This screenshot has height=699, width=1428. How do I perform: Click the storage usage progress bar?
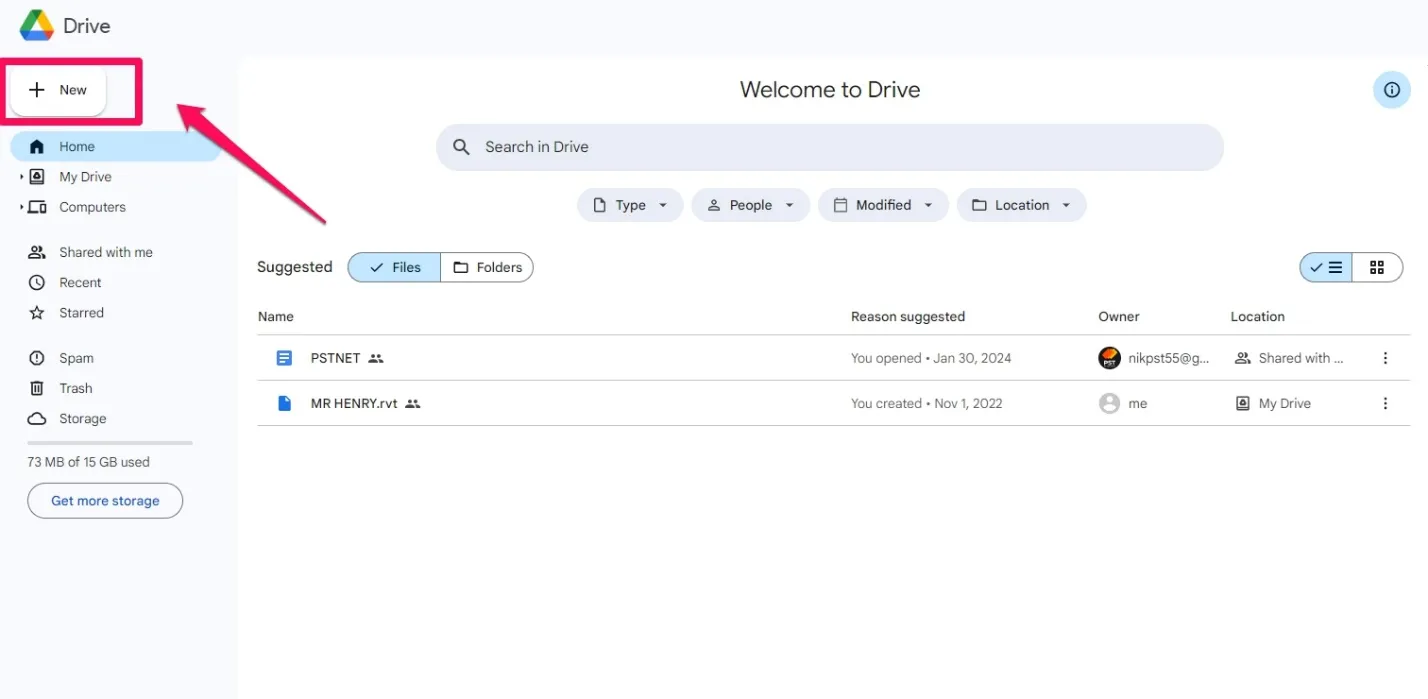[x=108, y=441]
